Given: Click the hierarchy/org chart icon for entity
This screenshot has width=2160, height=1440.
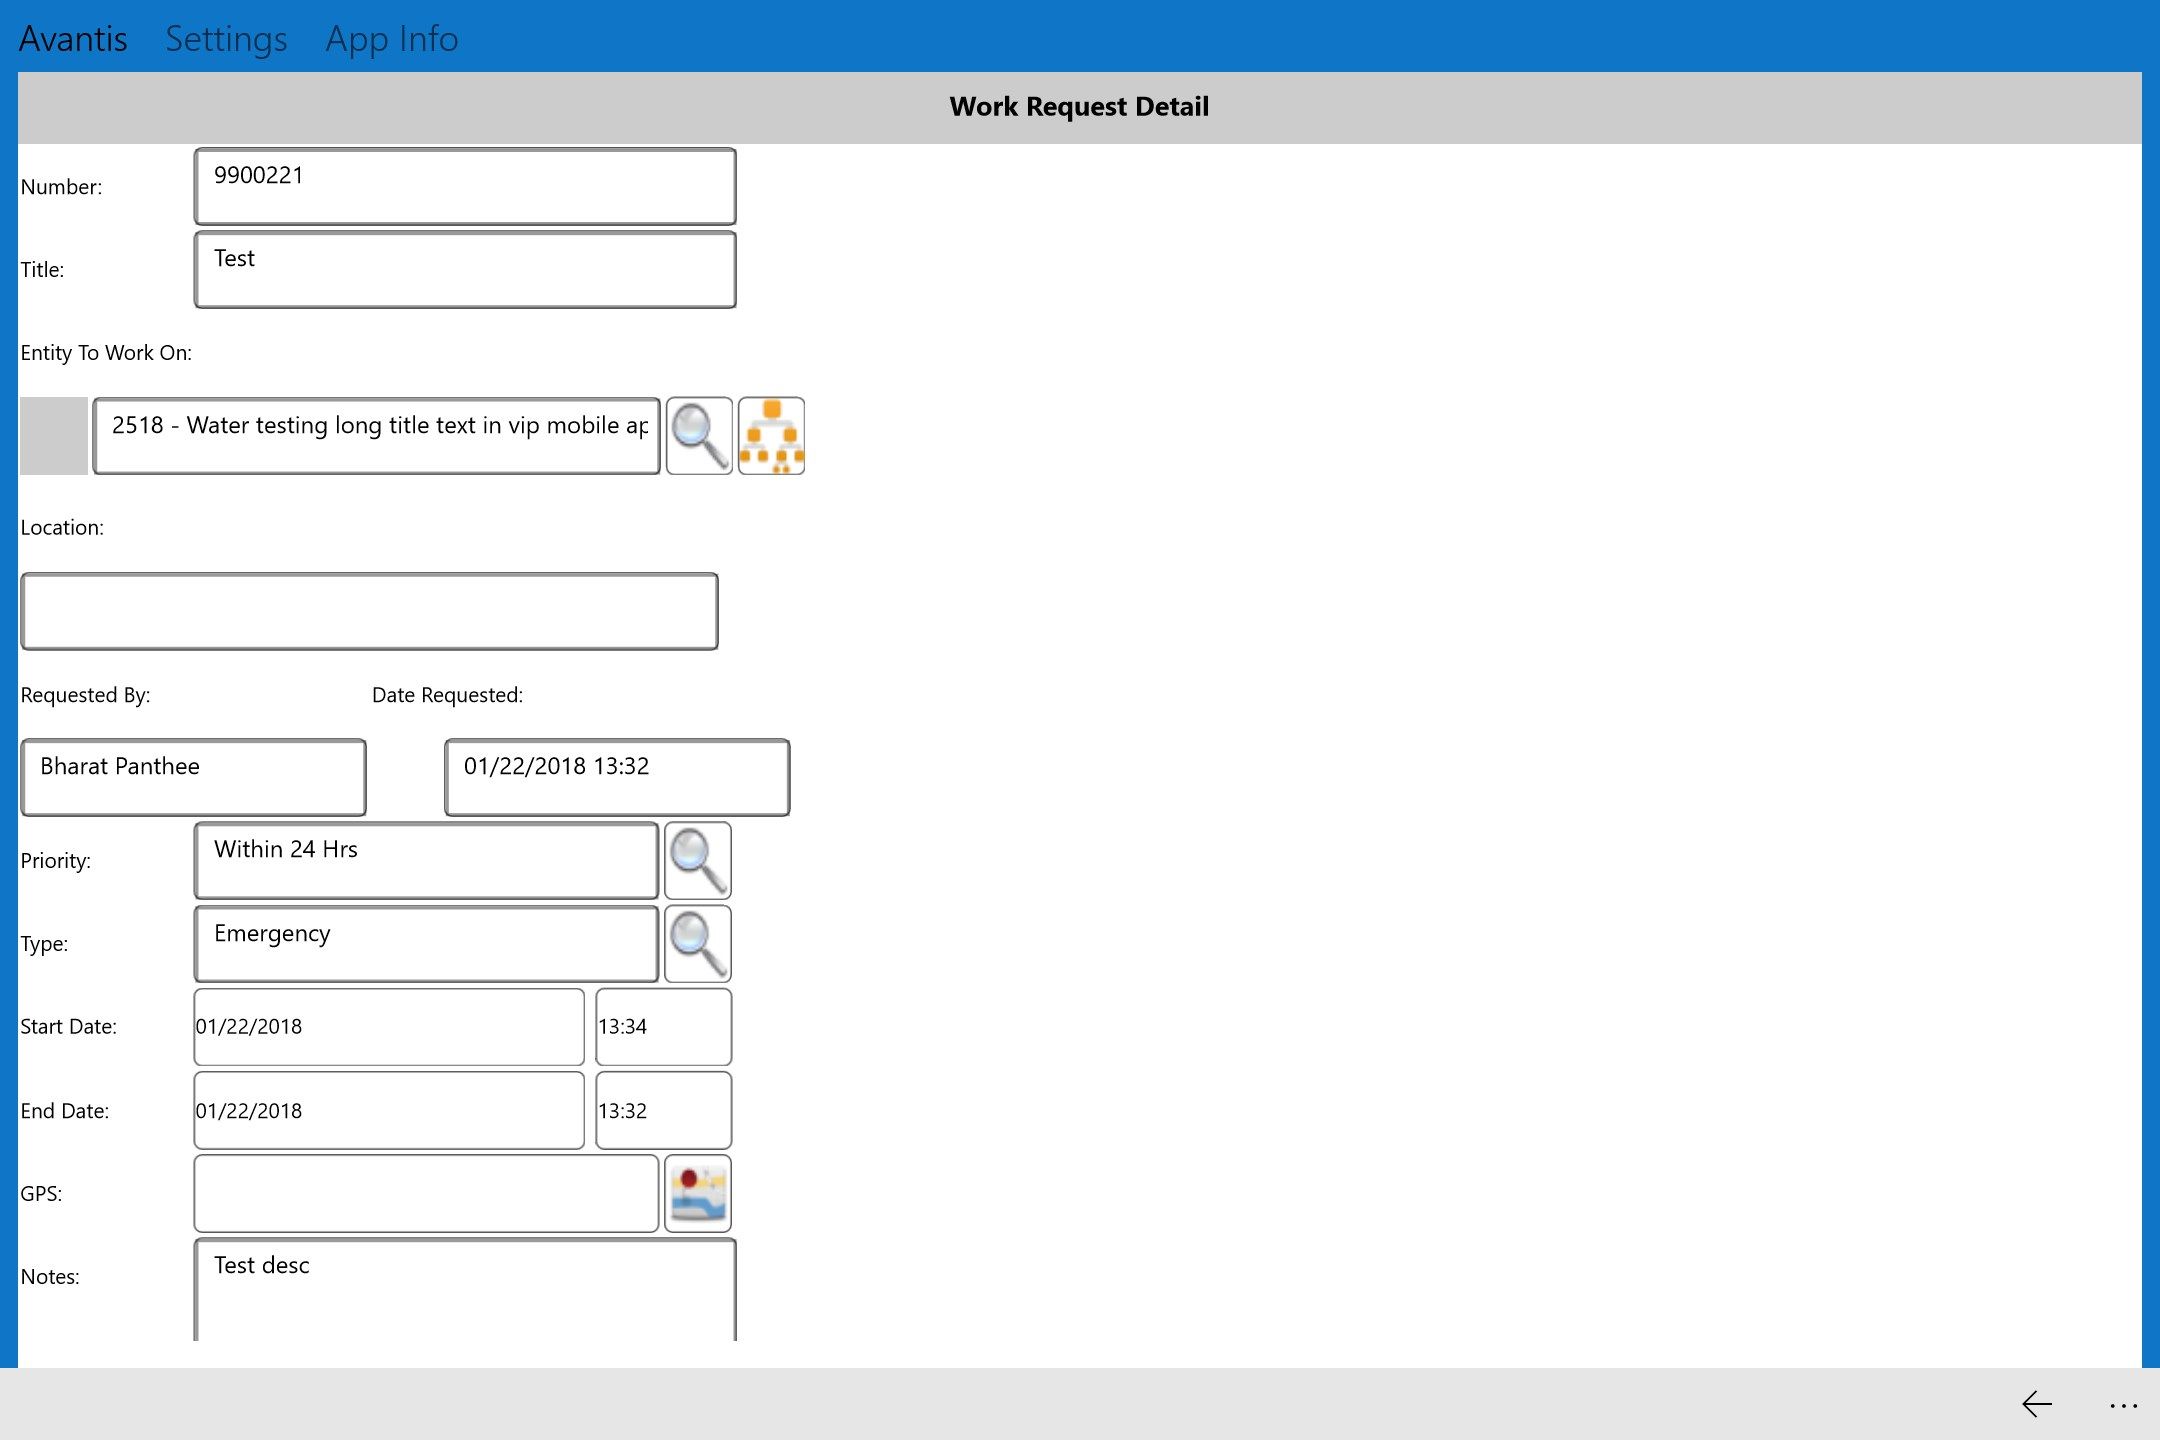Looking at the screenshot, I should pyautogui.click(x=771, y=436).
